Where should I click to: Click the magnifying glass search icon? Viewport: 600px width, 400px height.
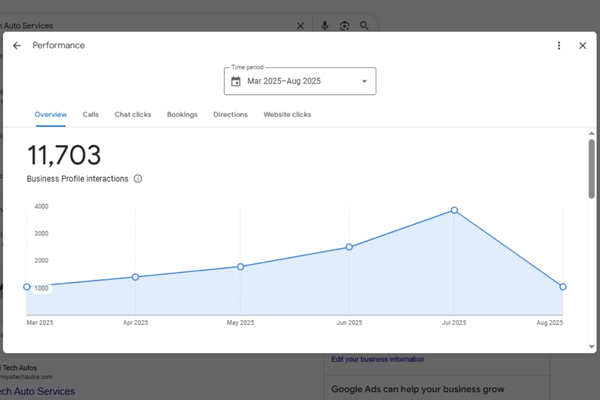point(365,26)
